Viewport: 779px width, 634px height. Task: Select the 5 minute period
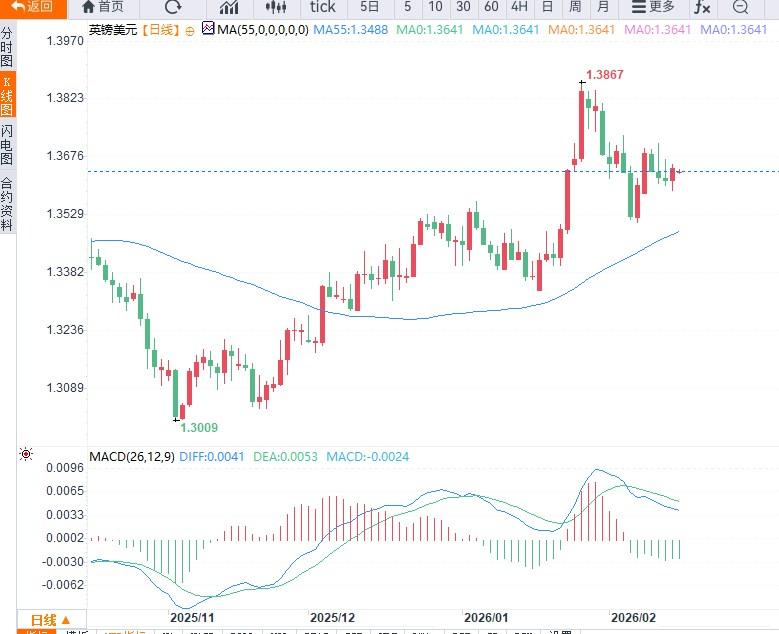click(x=407, y=7)
